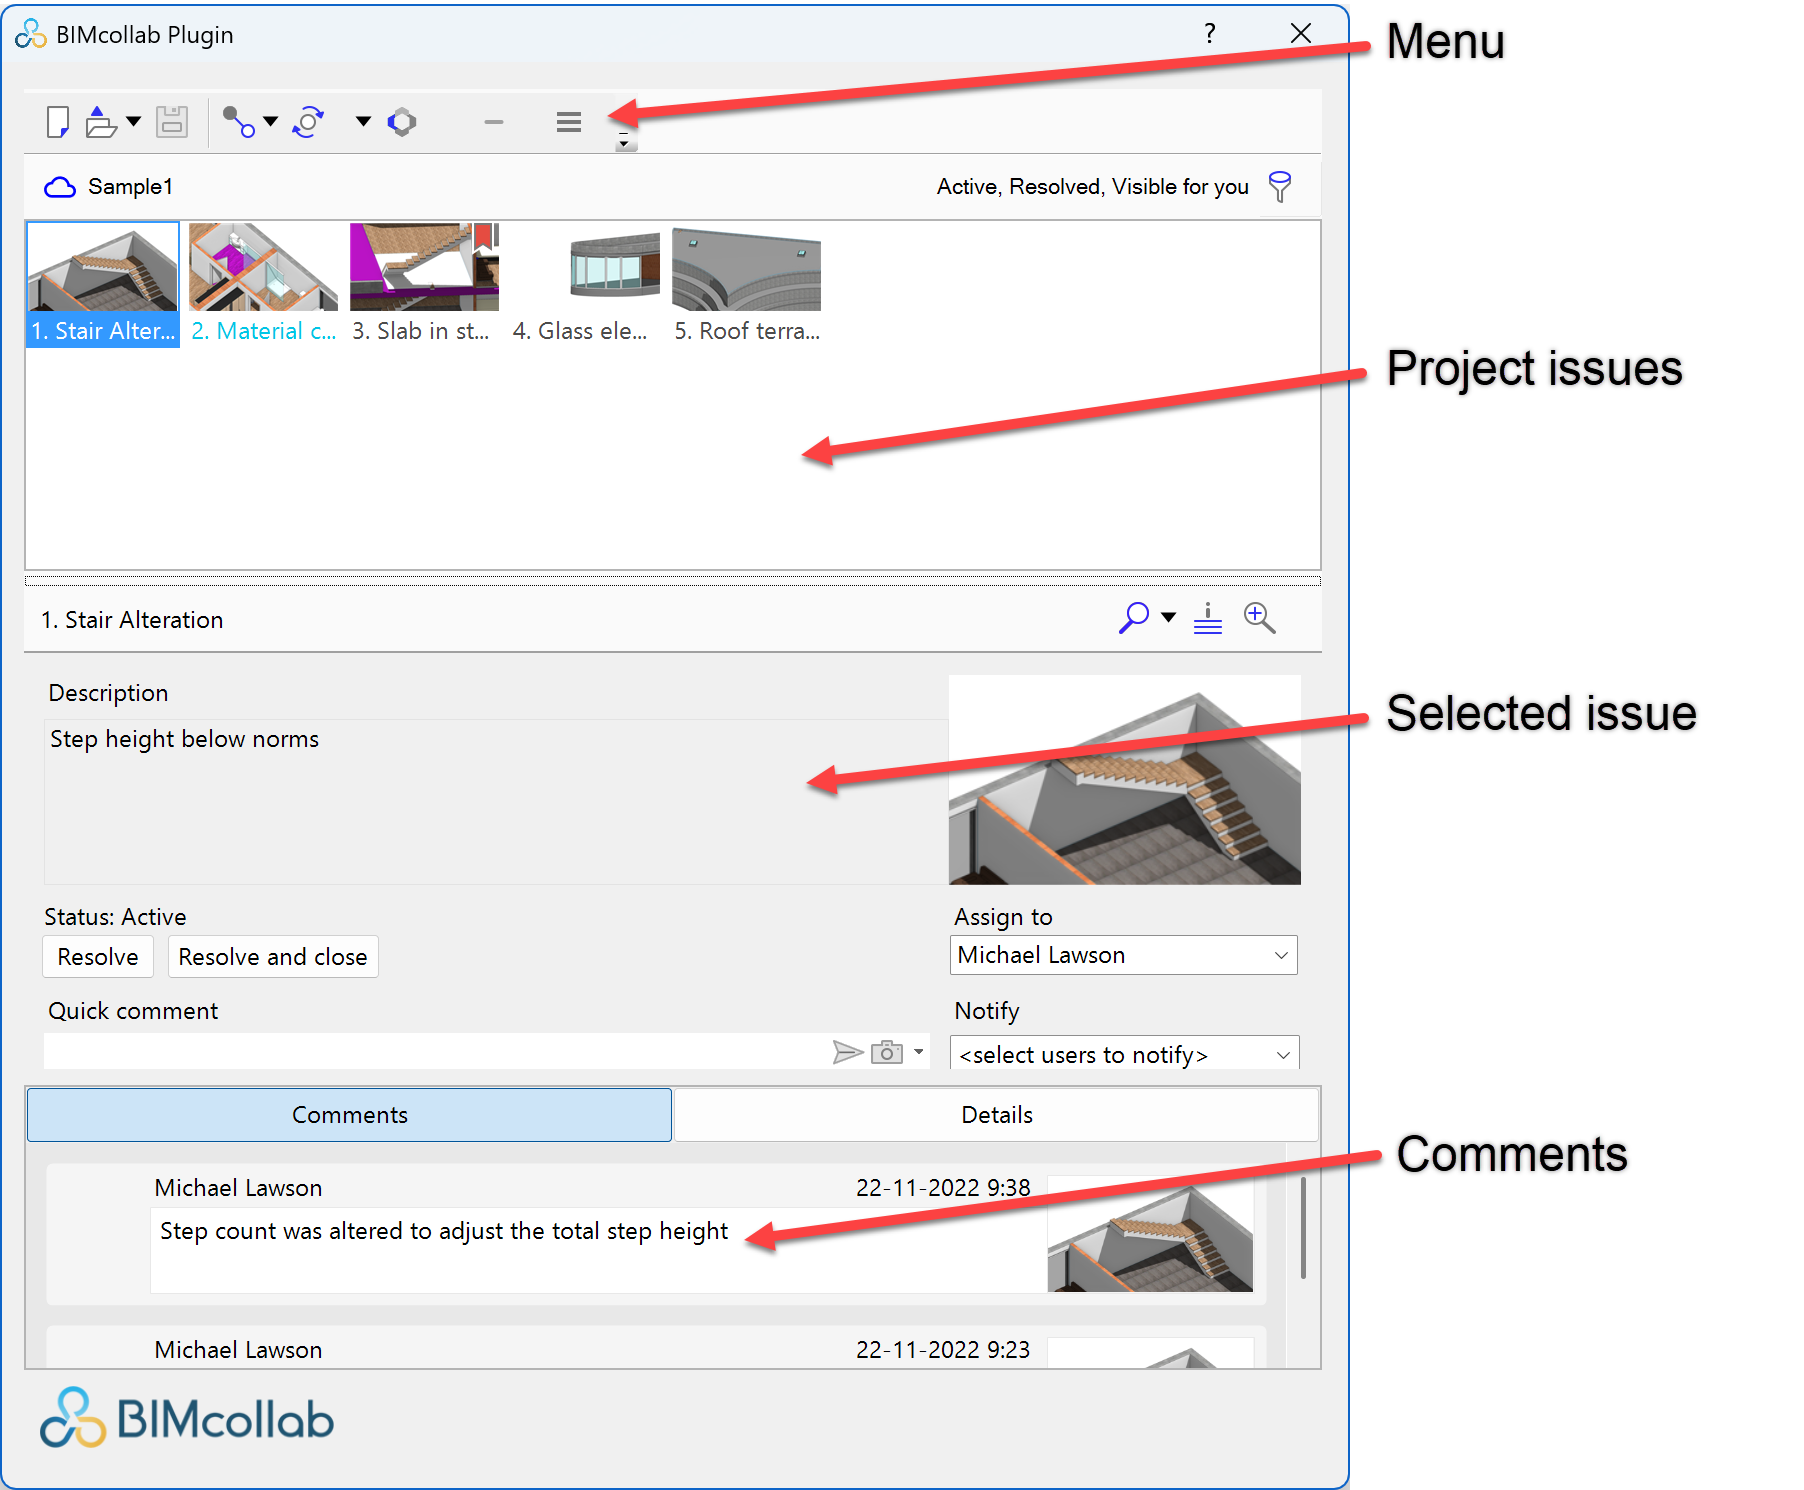Click the Resolve button
The width and height of the screenshot is (1804, 1490).
[97, 956]
